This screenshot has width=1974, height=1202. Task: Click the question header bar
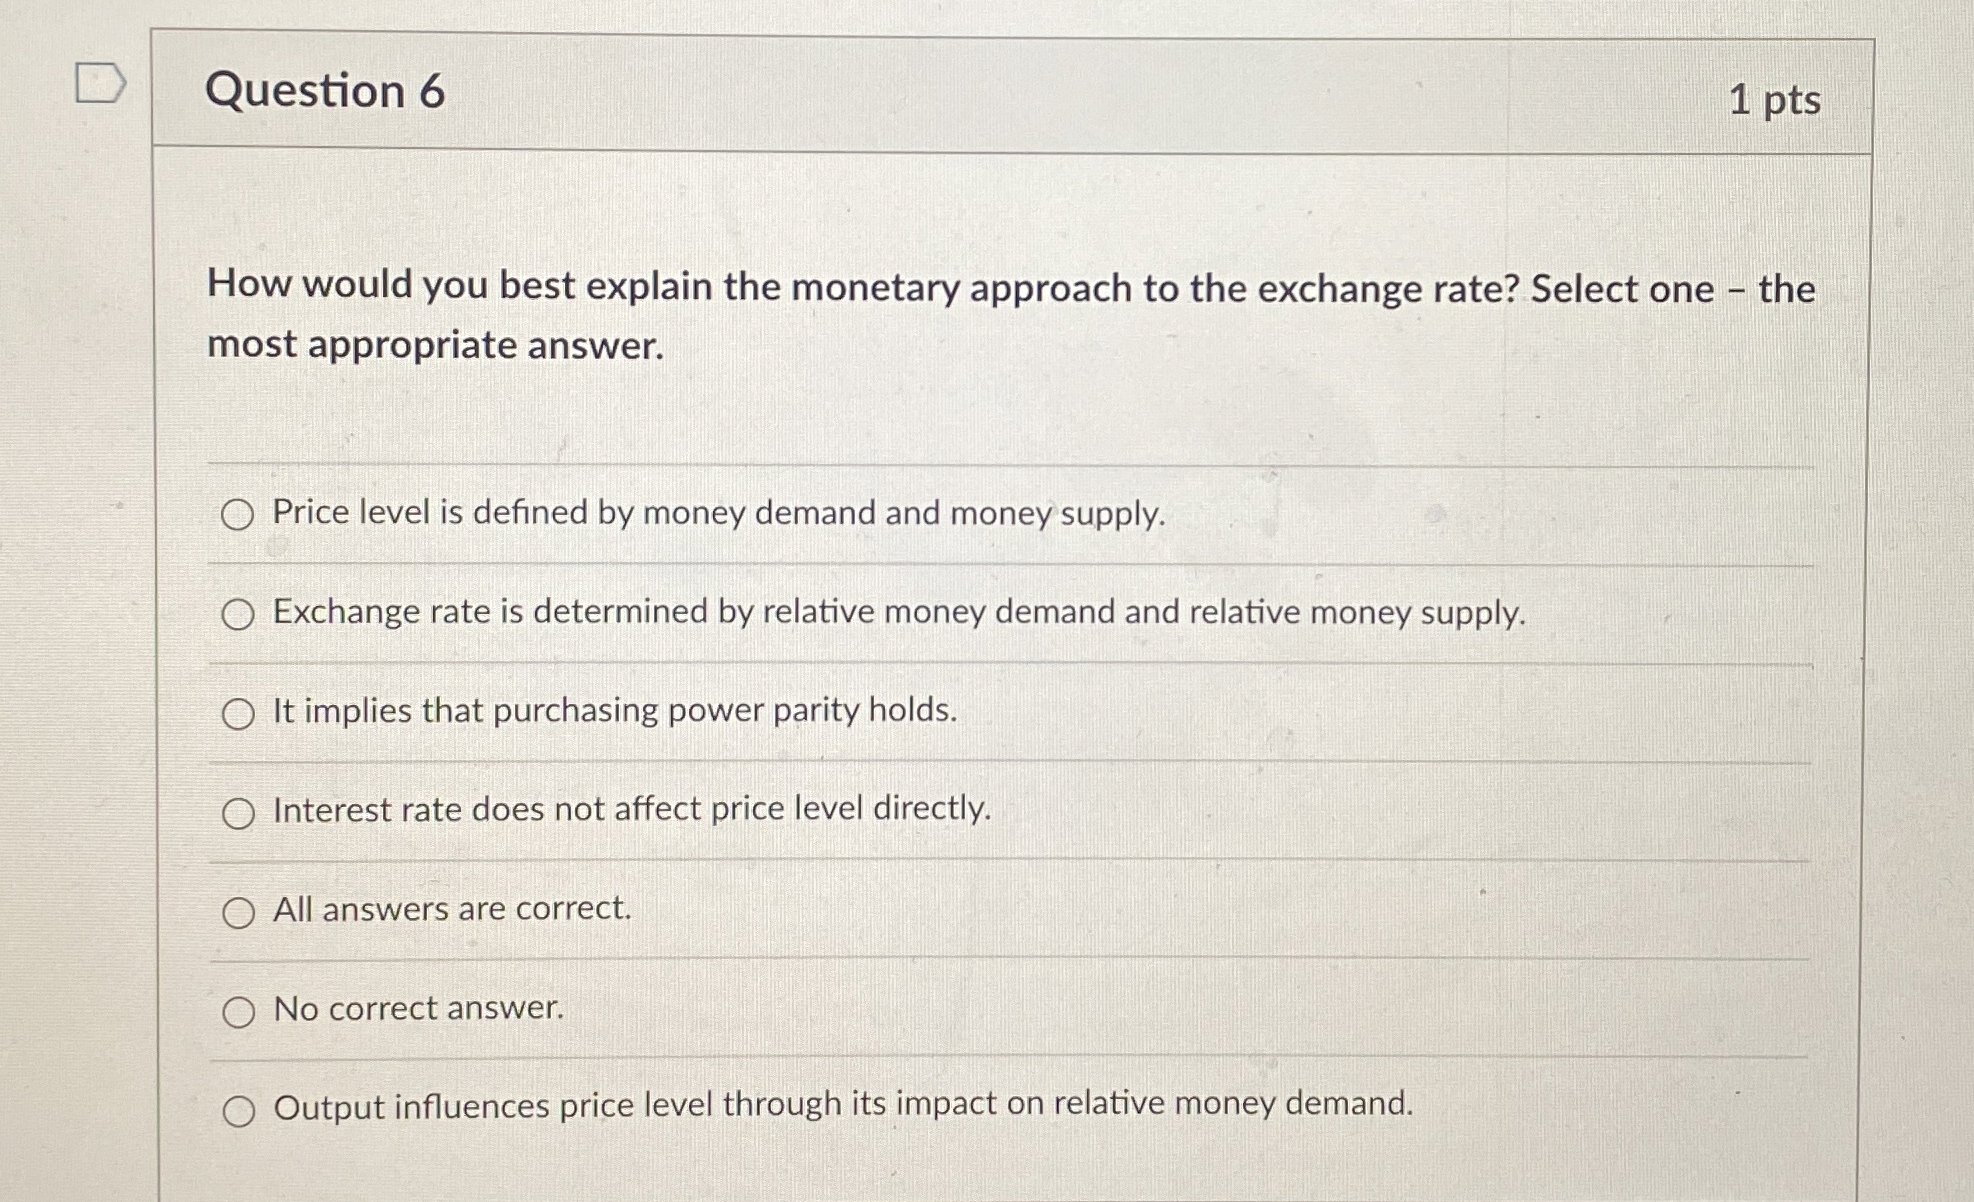pos(1000,95)
